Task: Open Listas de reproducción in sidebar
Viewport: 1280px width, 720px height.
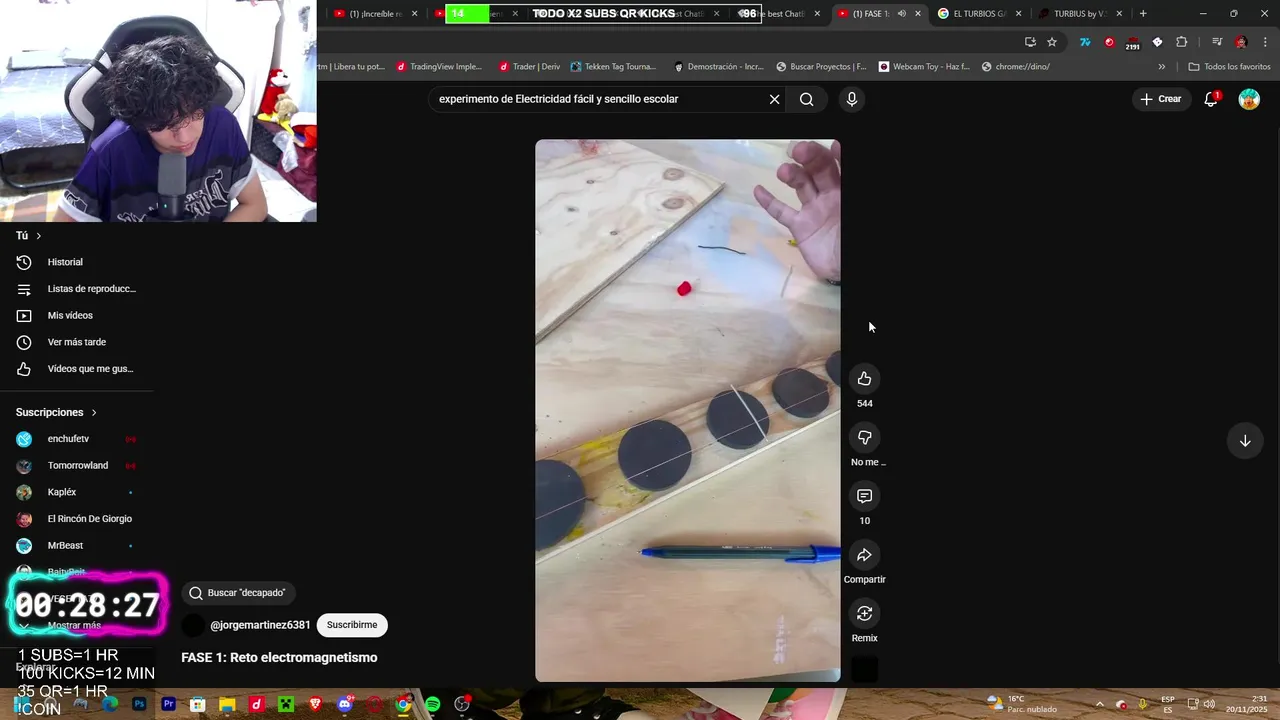Action: [x=76, y=289]
